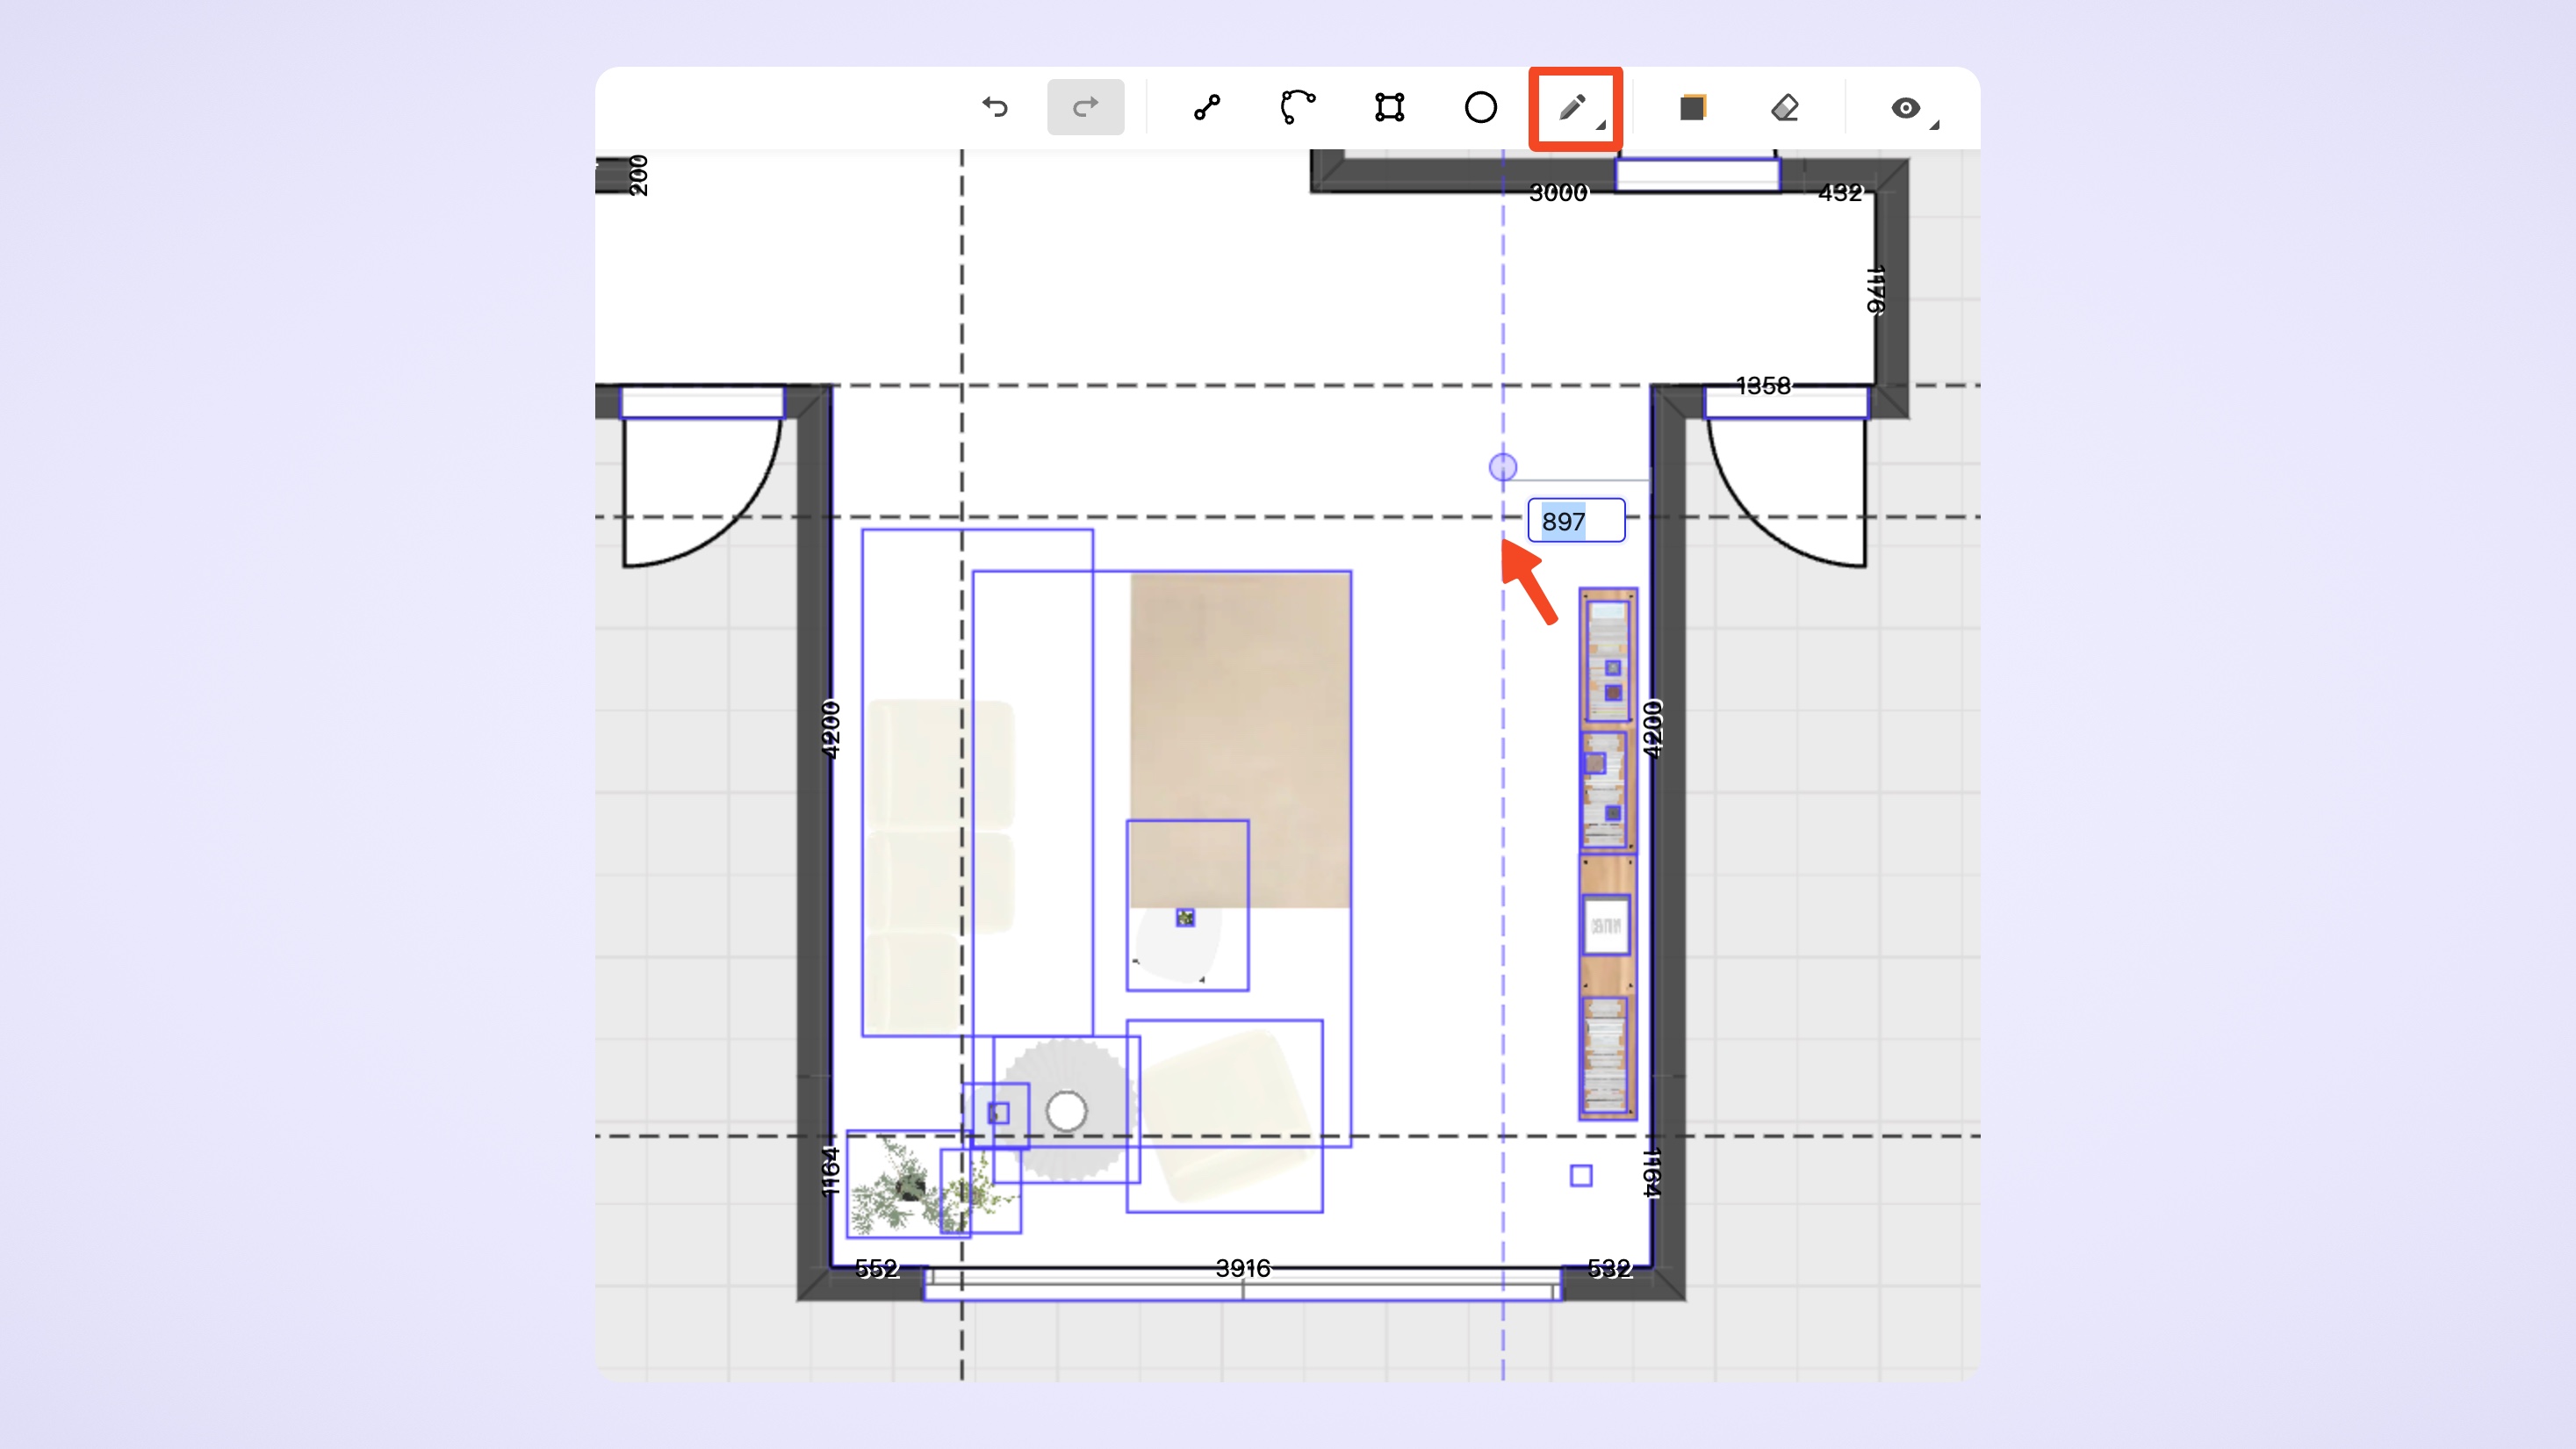Click the dark fill color swatch
The image size is (2576, 1449).
(x=1692, y=107)
